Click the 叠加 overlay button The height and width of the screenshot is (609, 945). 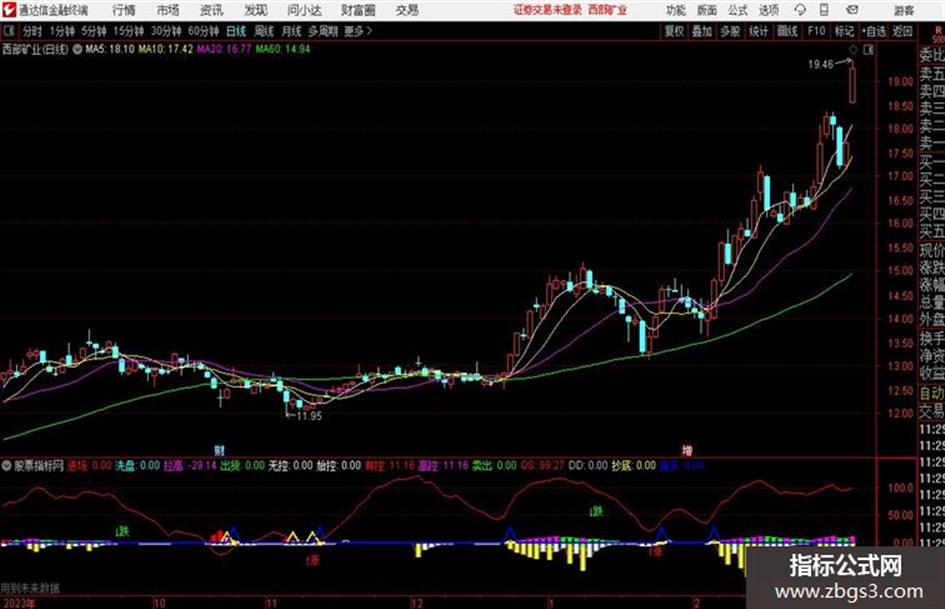pyautogui.click(x=702, y=31)
